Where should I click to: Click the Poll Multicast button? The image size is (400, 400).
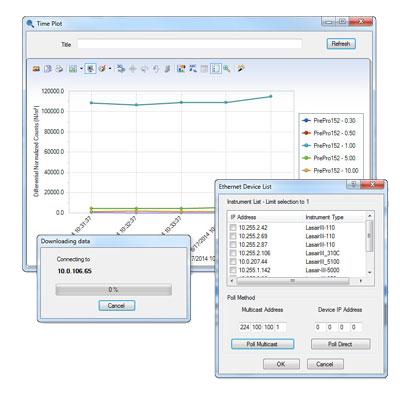point(263,344)
